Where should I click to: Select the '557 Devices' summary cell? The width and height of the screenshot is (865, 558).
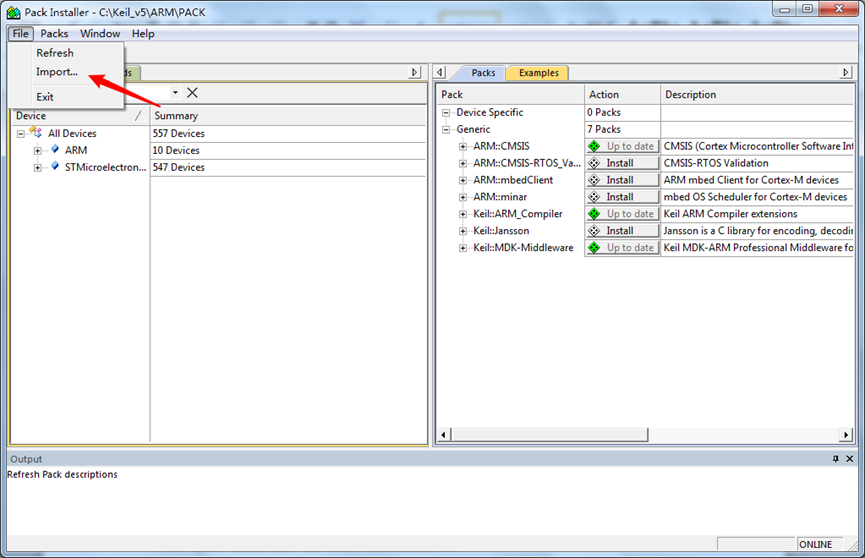point(288,134)
